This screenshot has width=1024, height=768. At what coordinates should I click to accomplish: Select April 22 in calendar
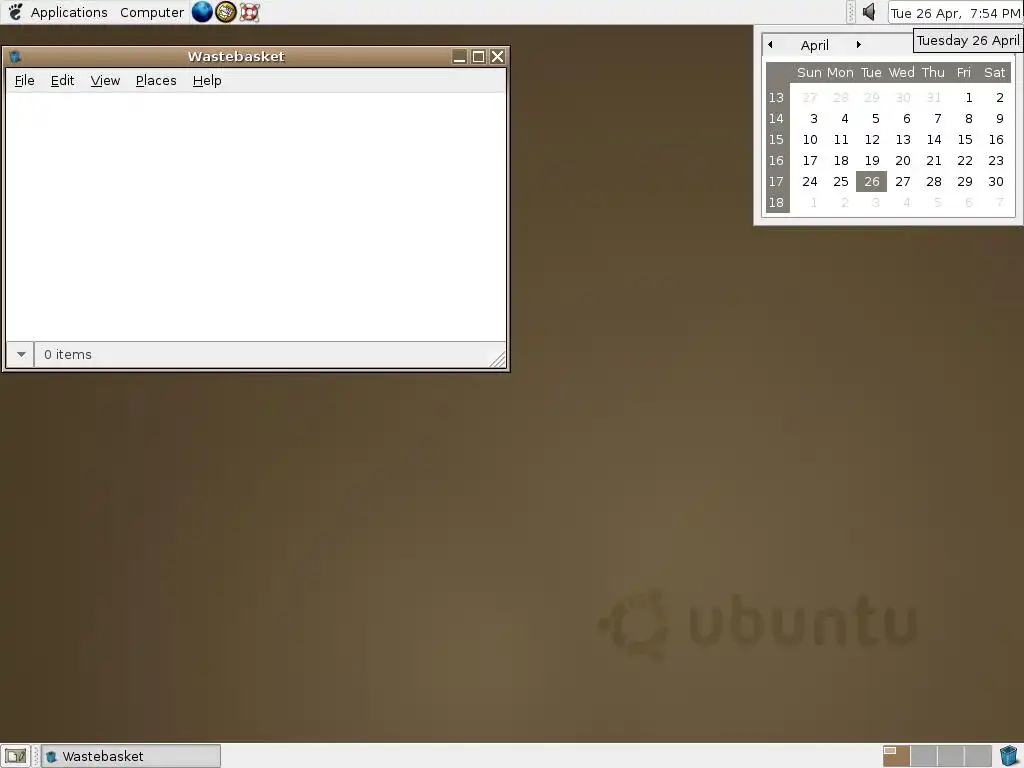tap(965, 161)
